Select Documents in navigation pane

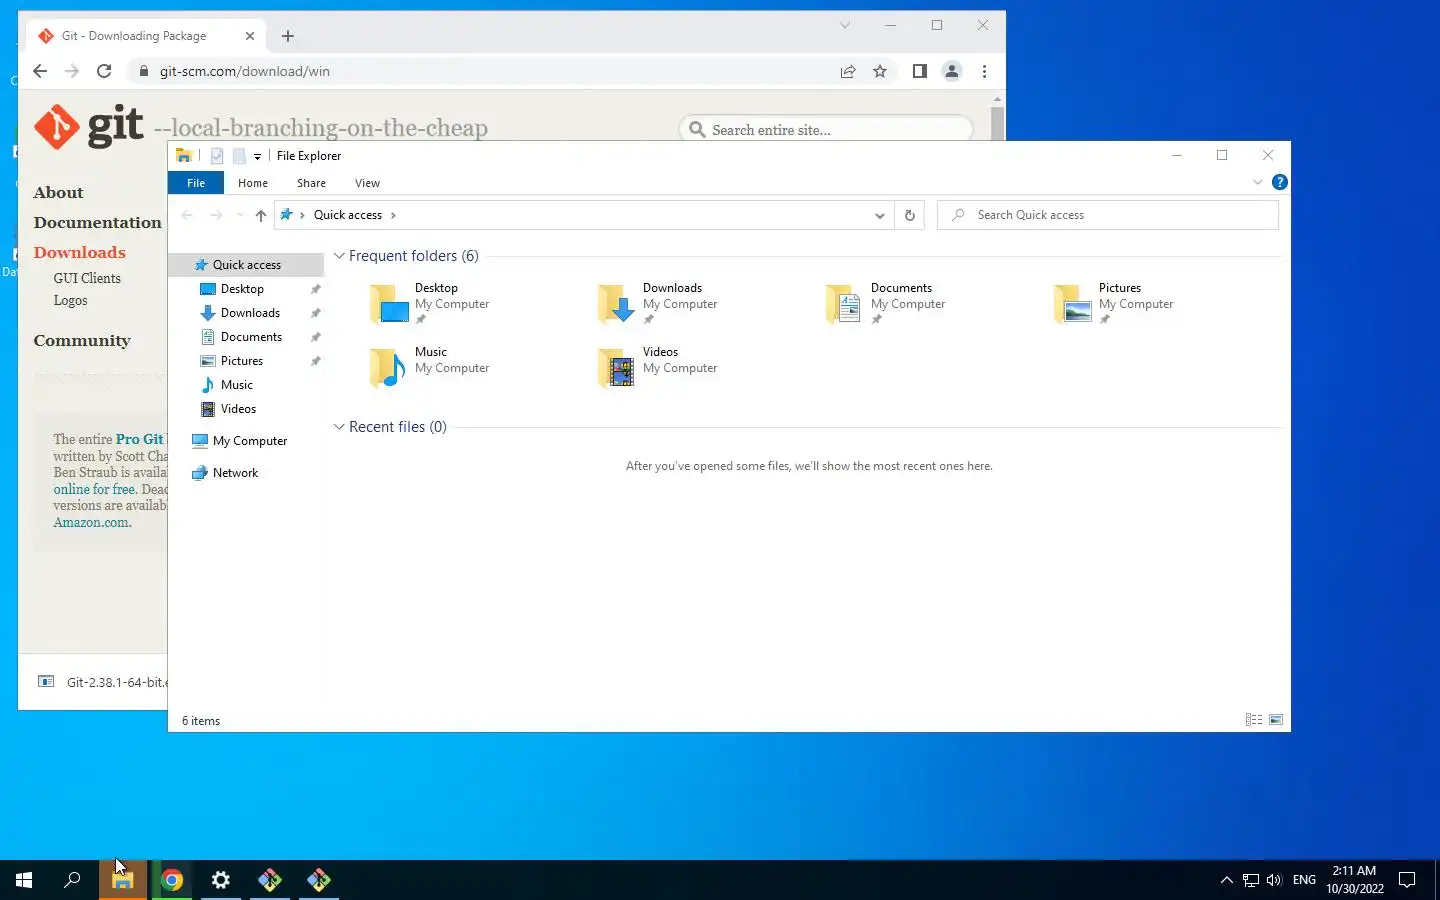[x=251, y=337]
